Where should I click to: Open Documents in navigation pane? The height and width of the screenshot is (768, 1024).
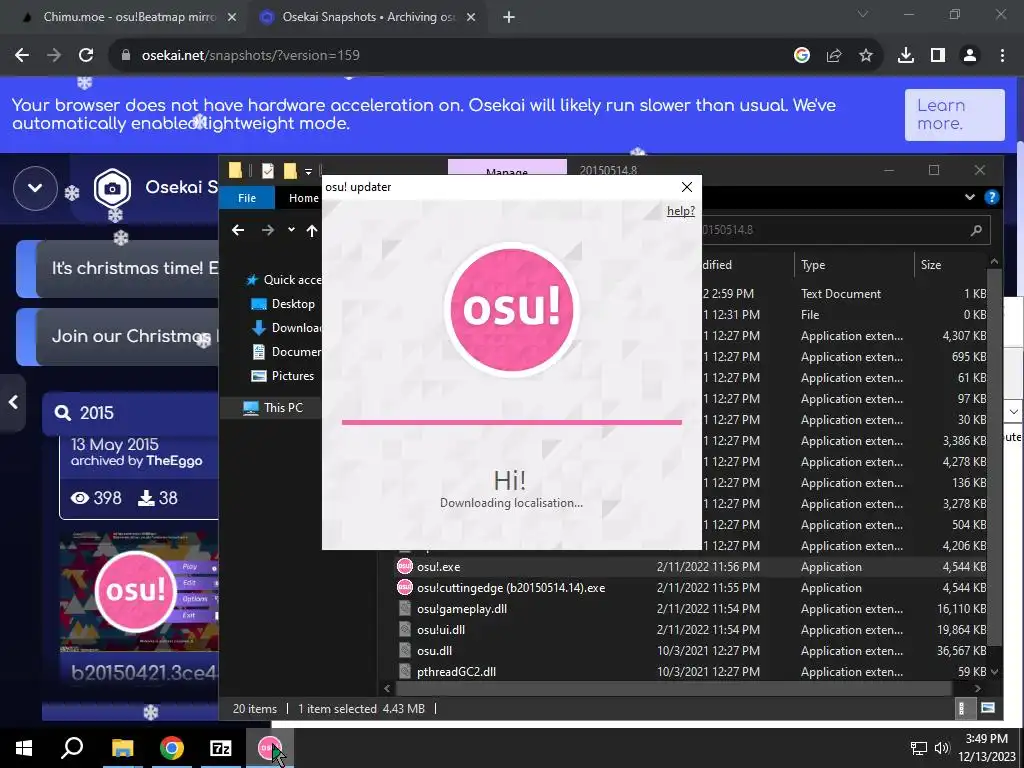tap(287, 352)
